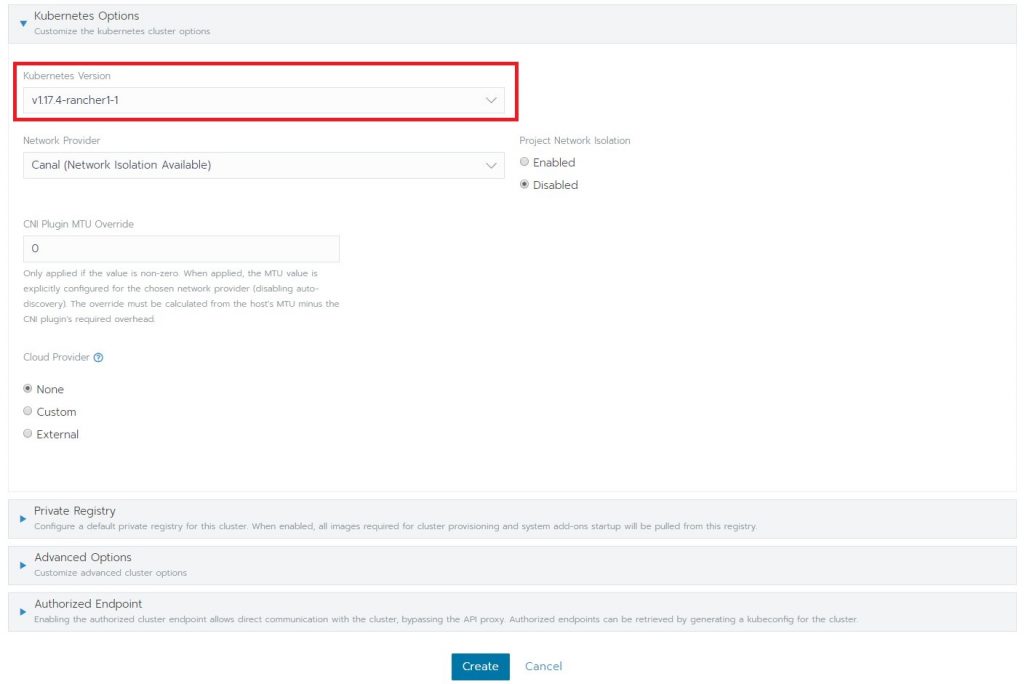Click the Kubernetes Version label text
This screenshot has height=684, width=1024.
point(67,76)
